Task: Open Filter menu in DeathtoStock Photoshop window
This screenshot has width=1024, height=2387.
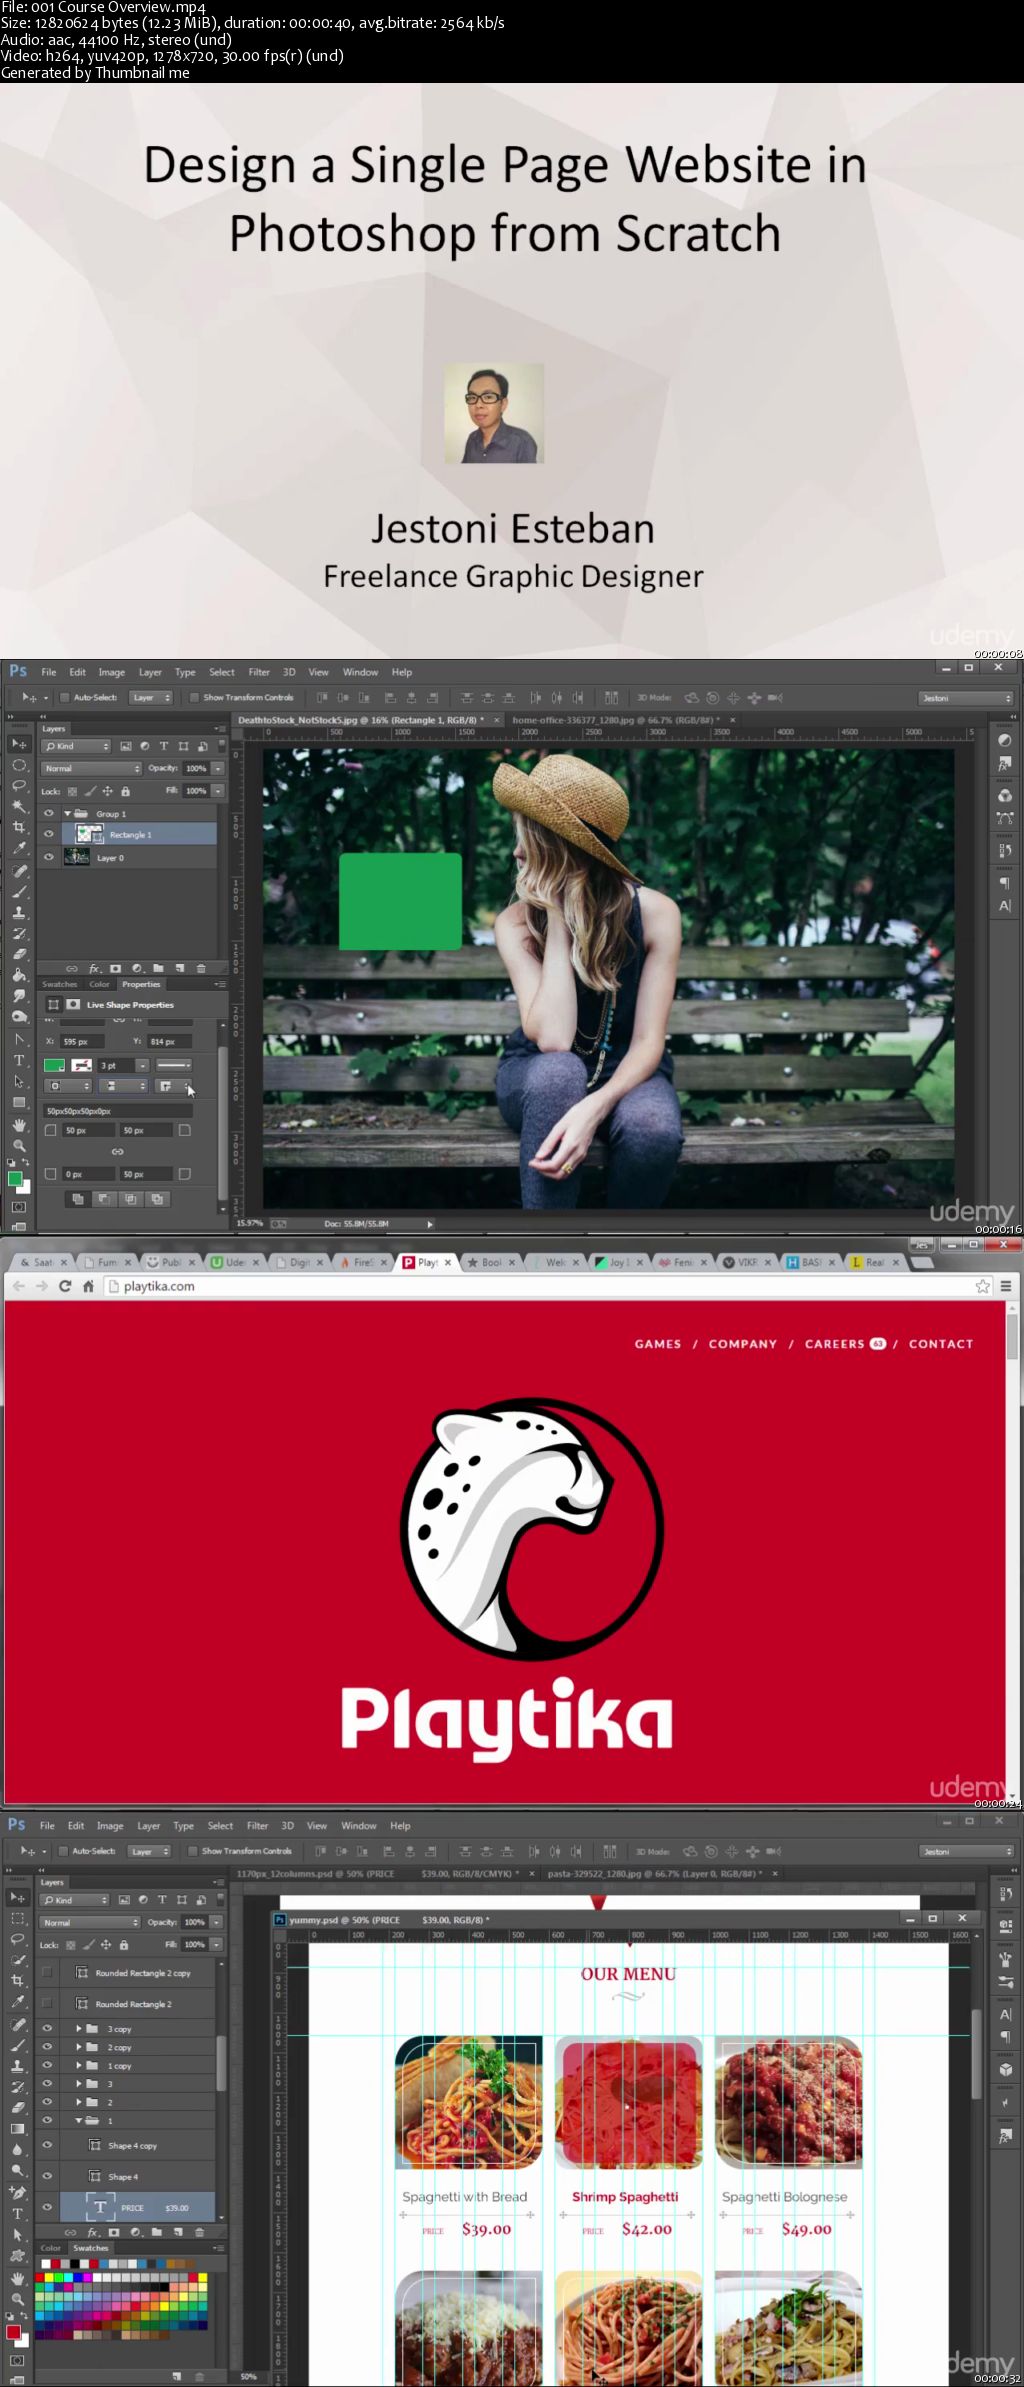Action: [259, 672]
